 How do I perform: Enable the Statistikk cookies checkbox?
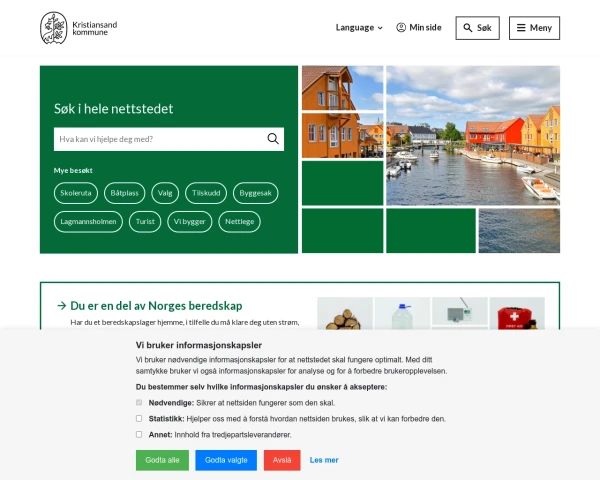point(139,418)
